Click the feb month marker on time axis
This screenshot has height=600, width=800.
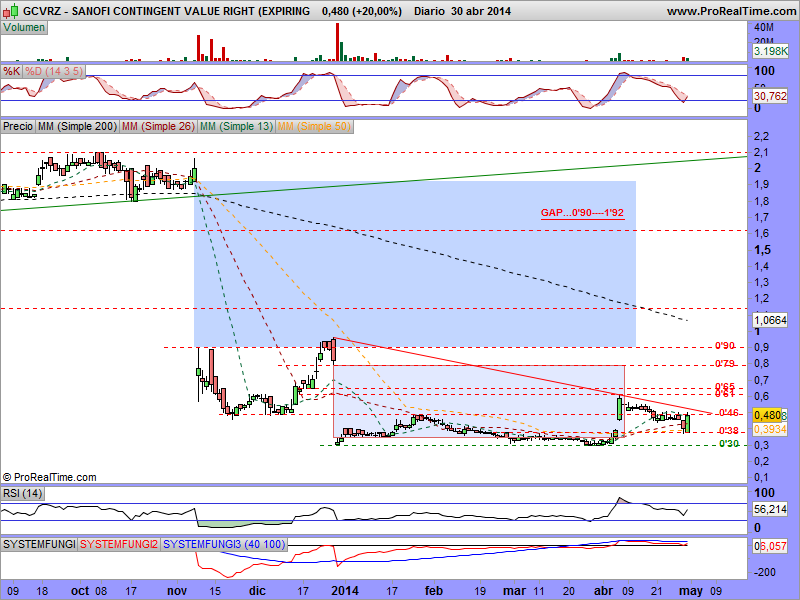pyautogui.click(x=434, y=591)
